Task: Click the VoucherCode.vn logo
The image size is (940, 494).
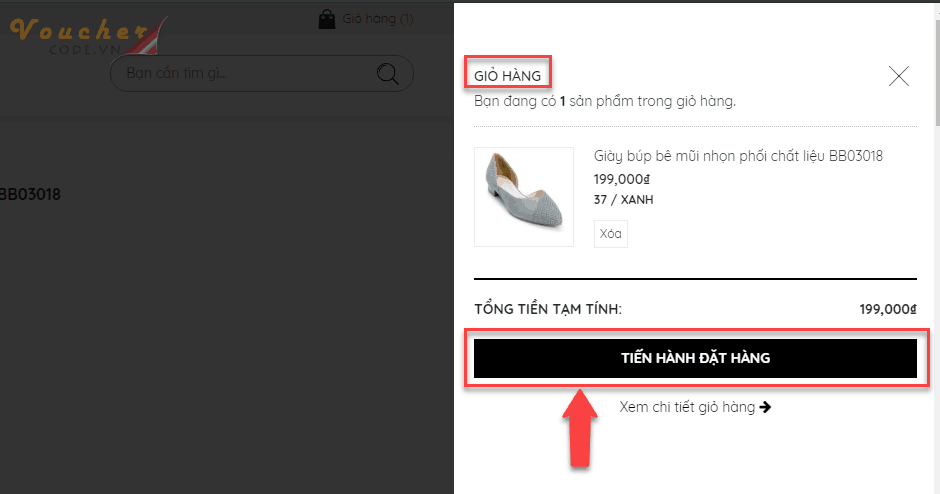Action: coord(84,36)
